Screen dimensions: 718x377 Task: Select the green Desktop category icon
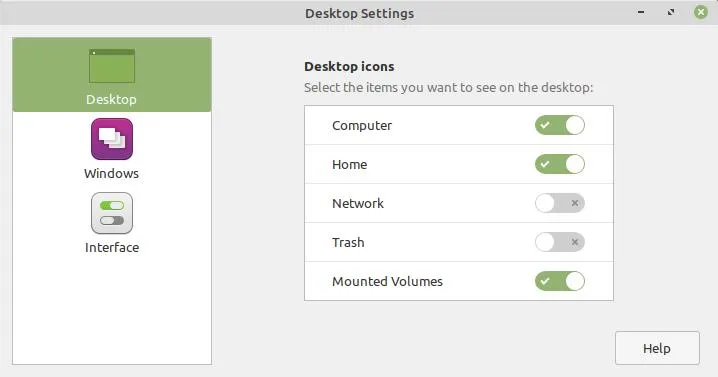click(112, 66)
